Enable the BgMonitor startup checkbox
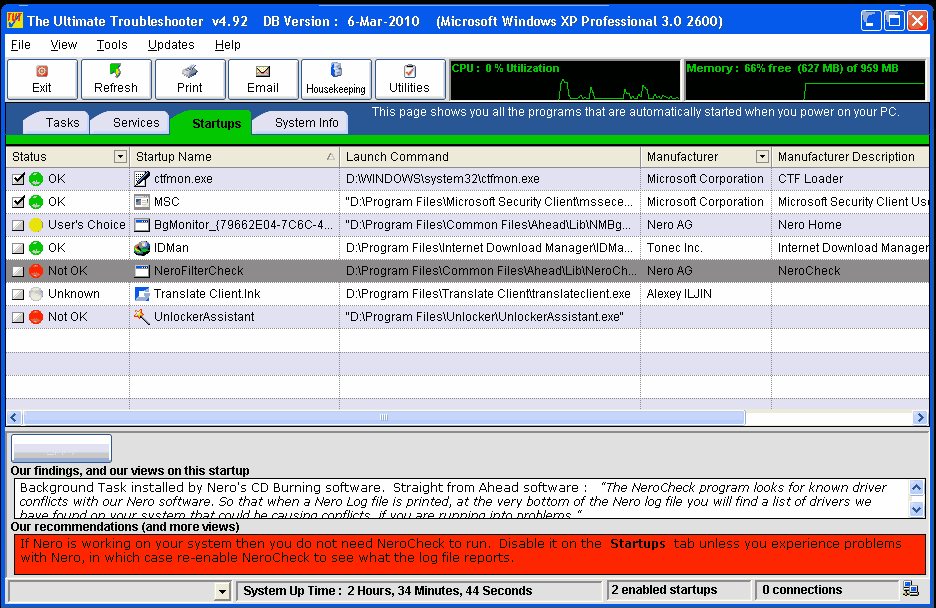 coord(18,225)
